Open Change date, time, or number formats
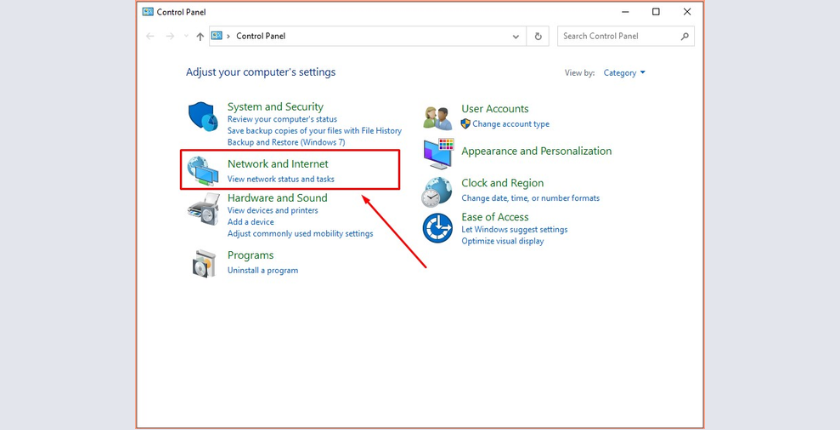 [530, 198]
